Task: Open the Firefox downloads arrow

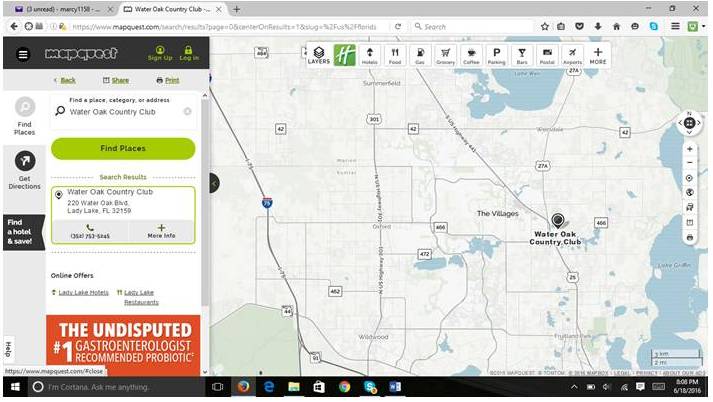Action: (x=598, y=27)
